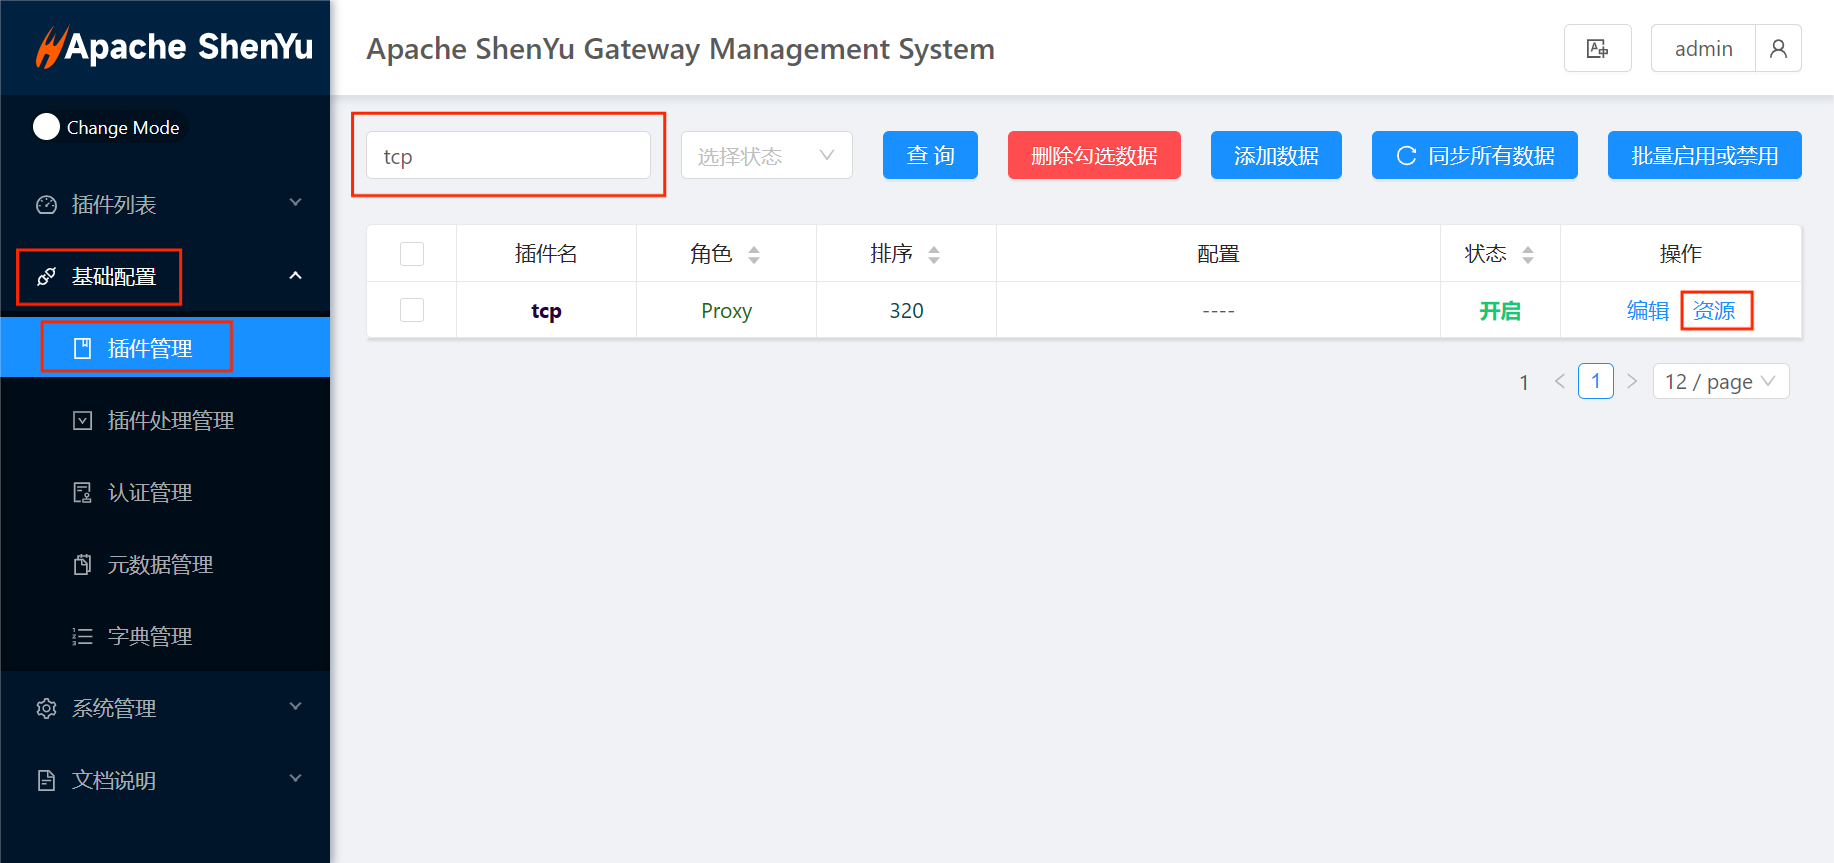Click the 资源 link in tcp row
Screen dimensions: 1834x863
click(1714, 310)
